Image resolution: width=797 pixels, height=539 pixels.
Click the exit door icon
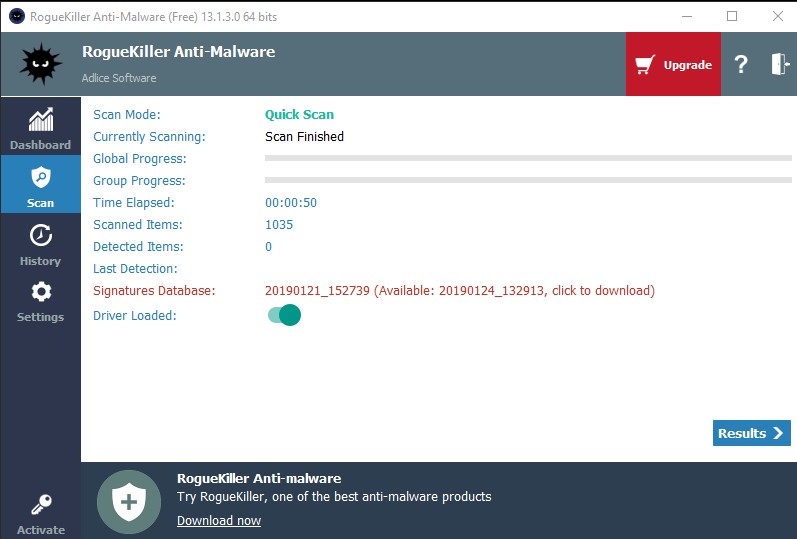coord(780,65)
